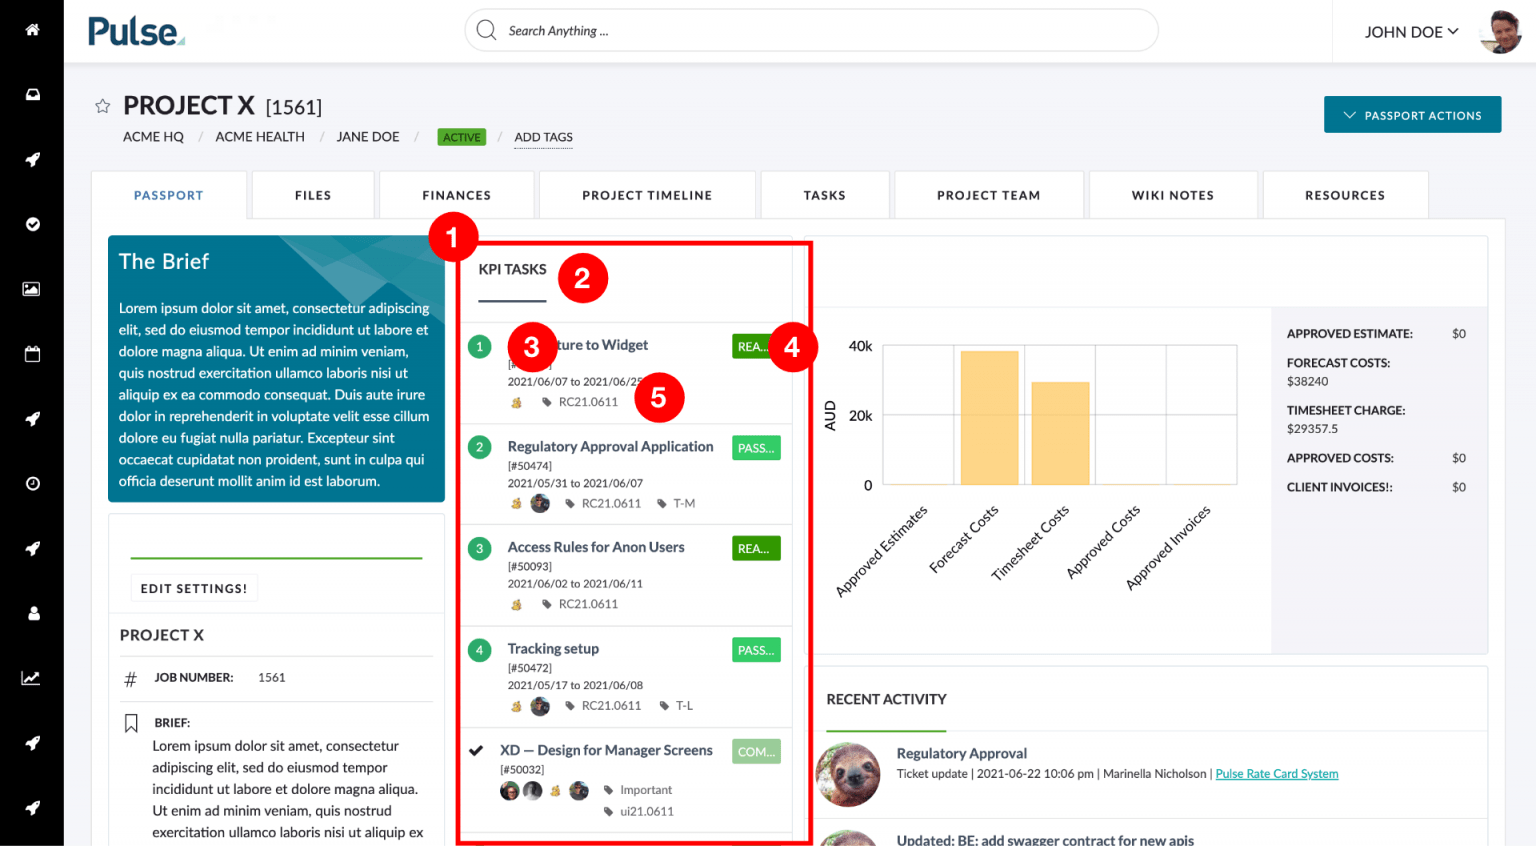1536x846 pixels.
Task: Toggle completion checkmark on XD Design task
Action: 478,750
